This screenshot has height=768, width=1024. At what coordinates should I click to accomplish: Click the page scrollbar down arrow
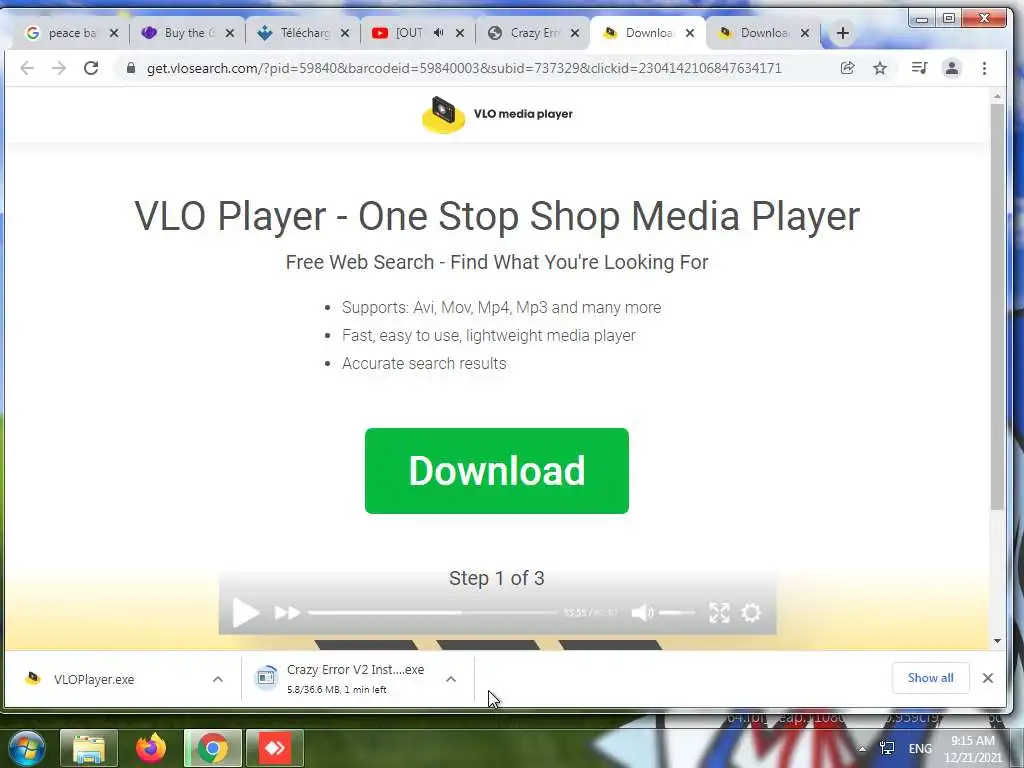point(997,641)
